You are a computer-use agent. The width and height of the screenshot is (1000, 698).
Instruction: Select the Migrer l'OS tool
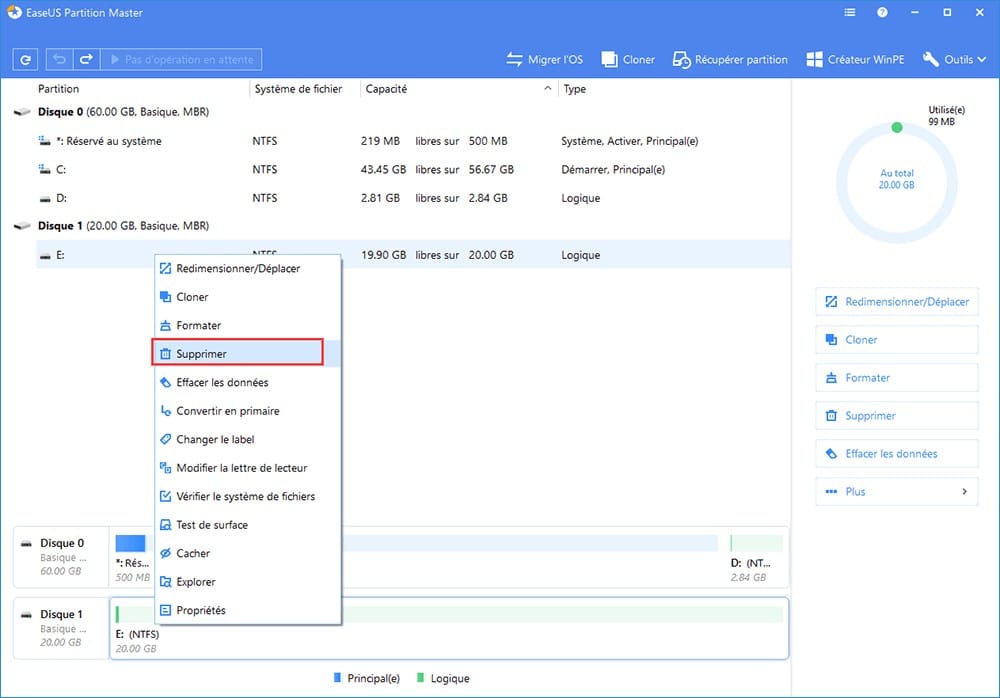[x=543, y=59]
